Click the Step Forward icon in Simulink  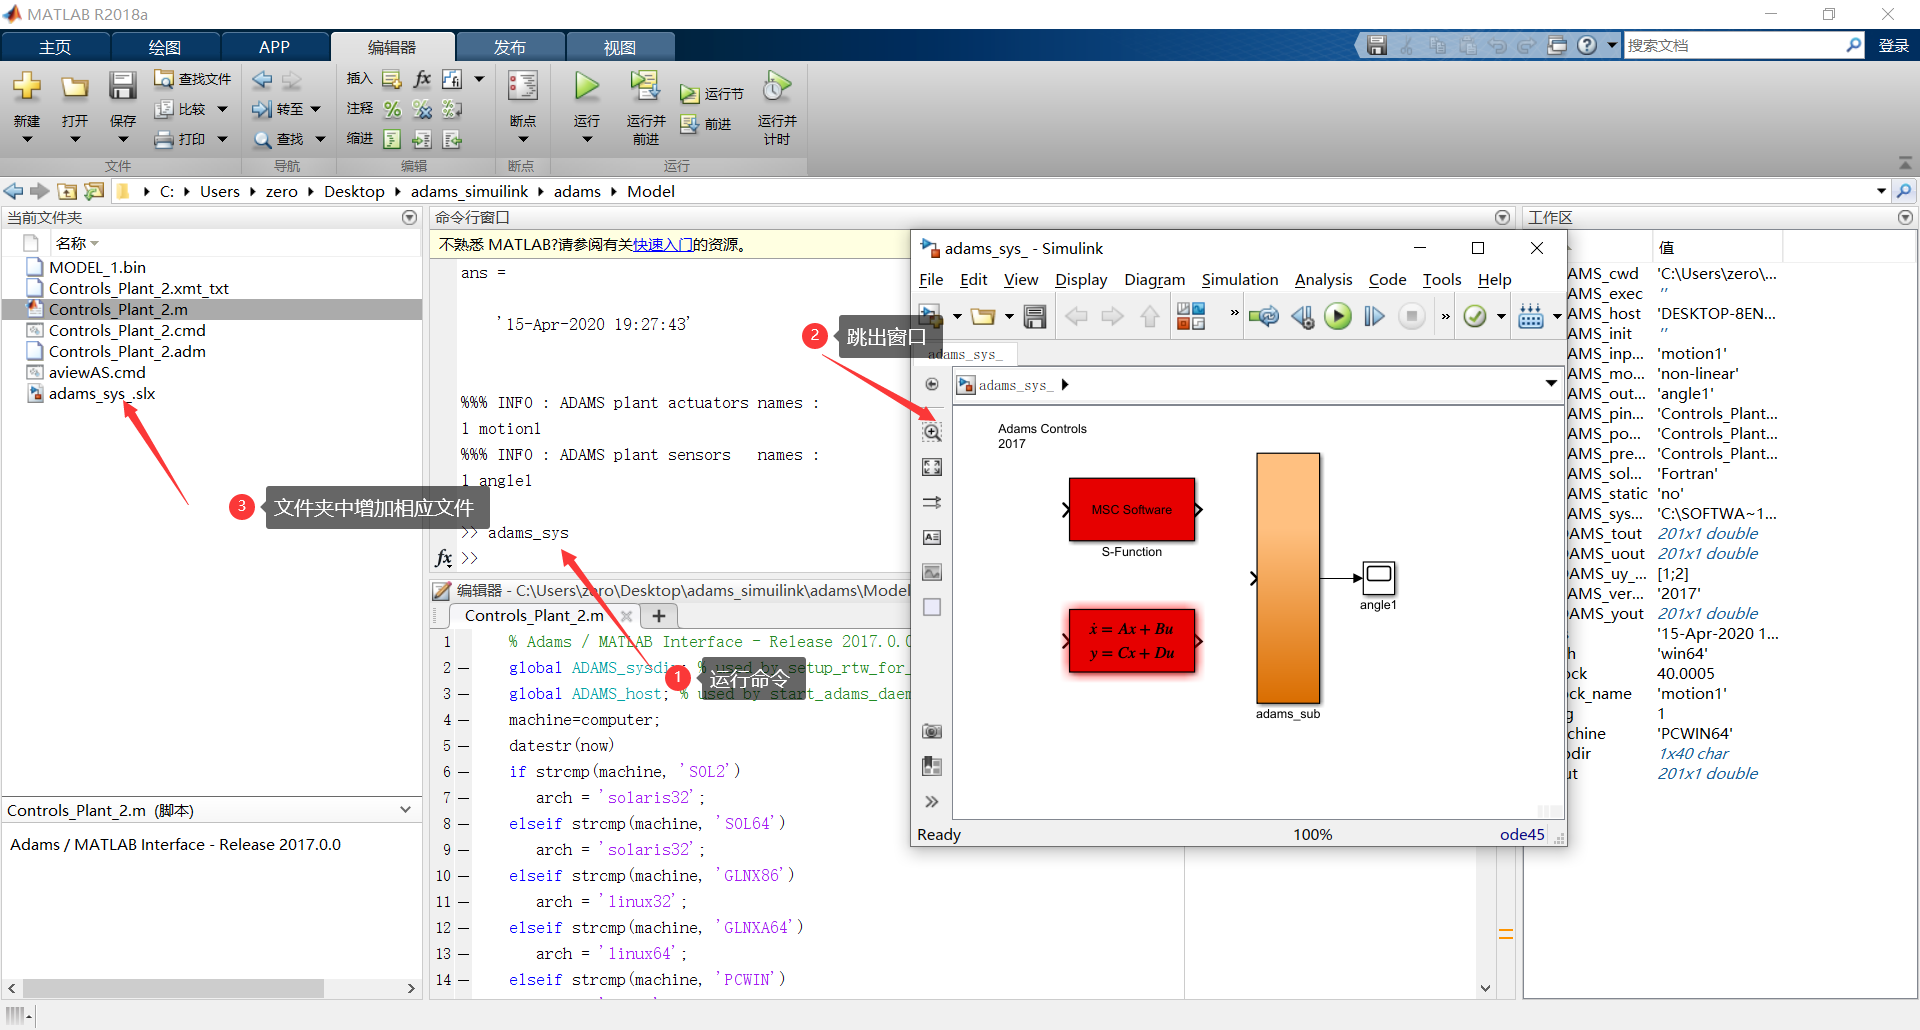pyautogui.click(x=1373, y=316)
